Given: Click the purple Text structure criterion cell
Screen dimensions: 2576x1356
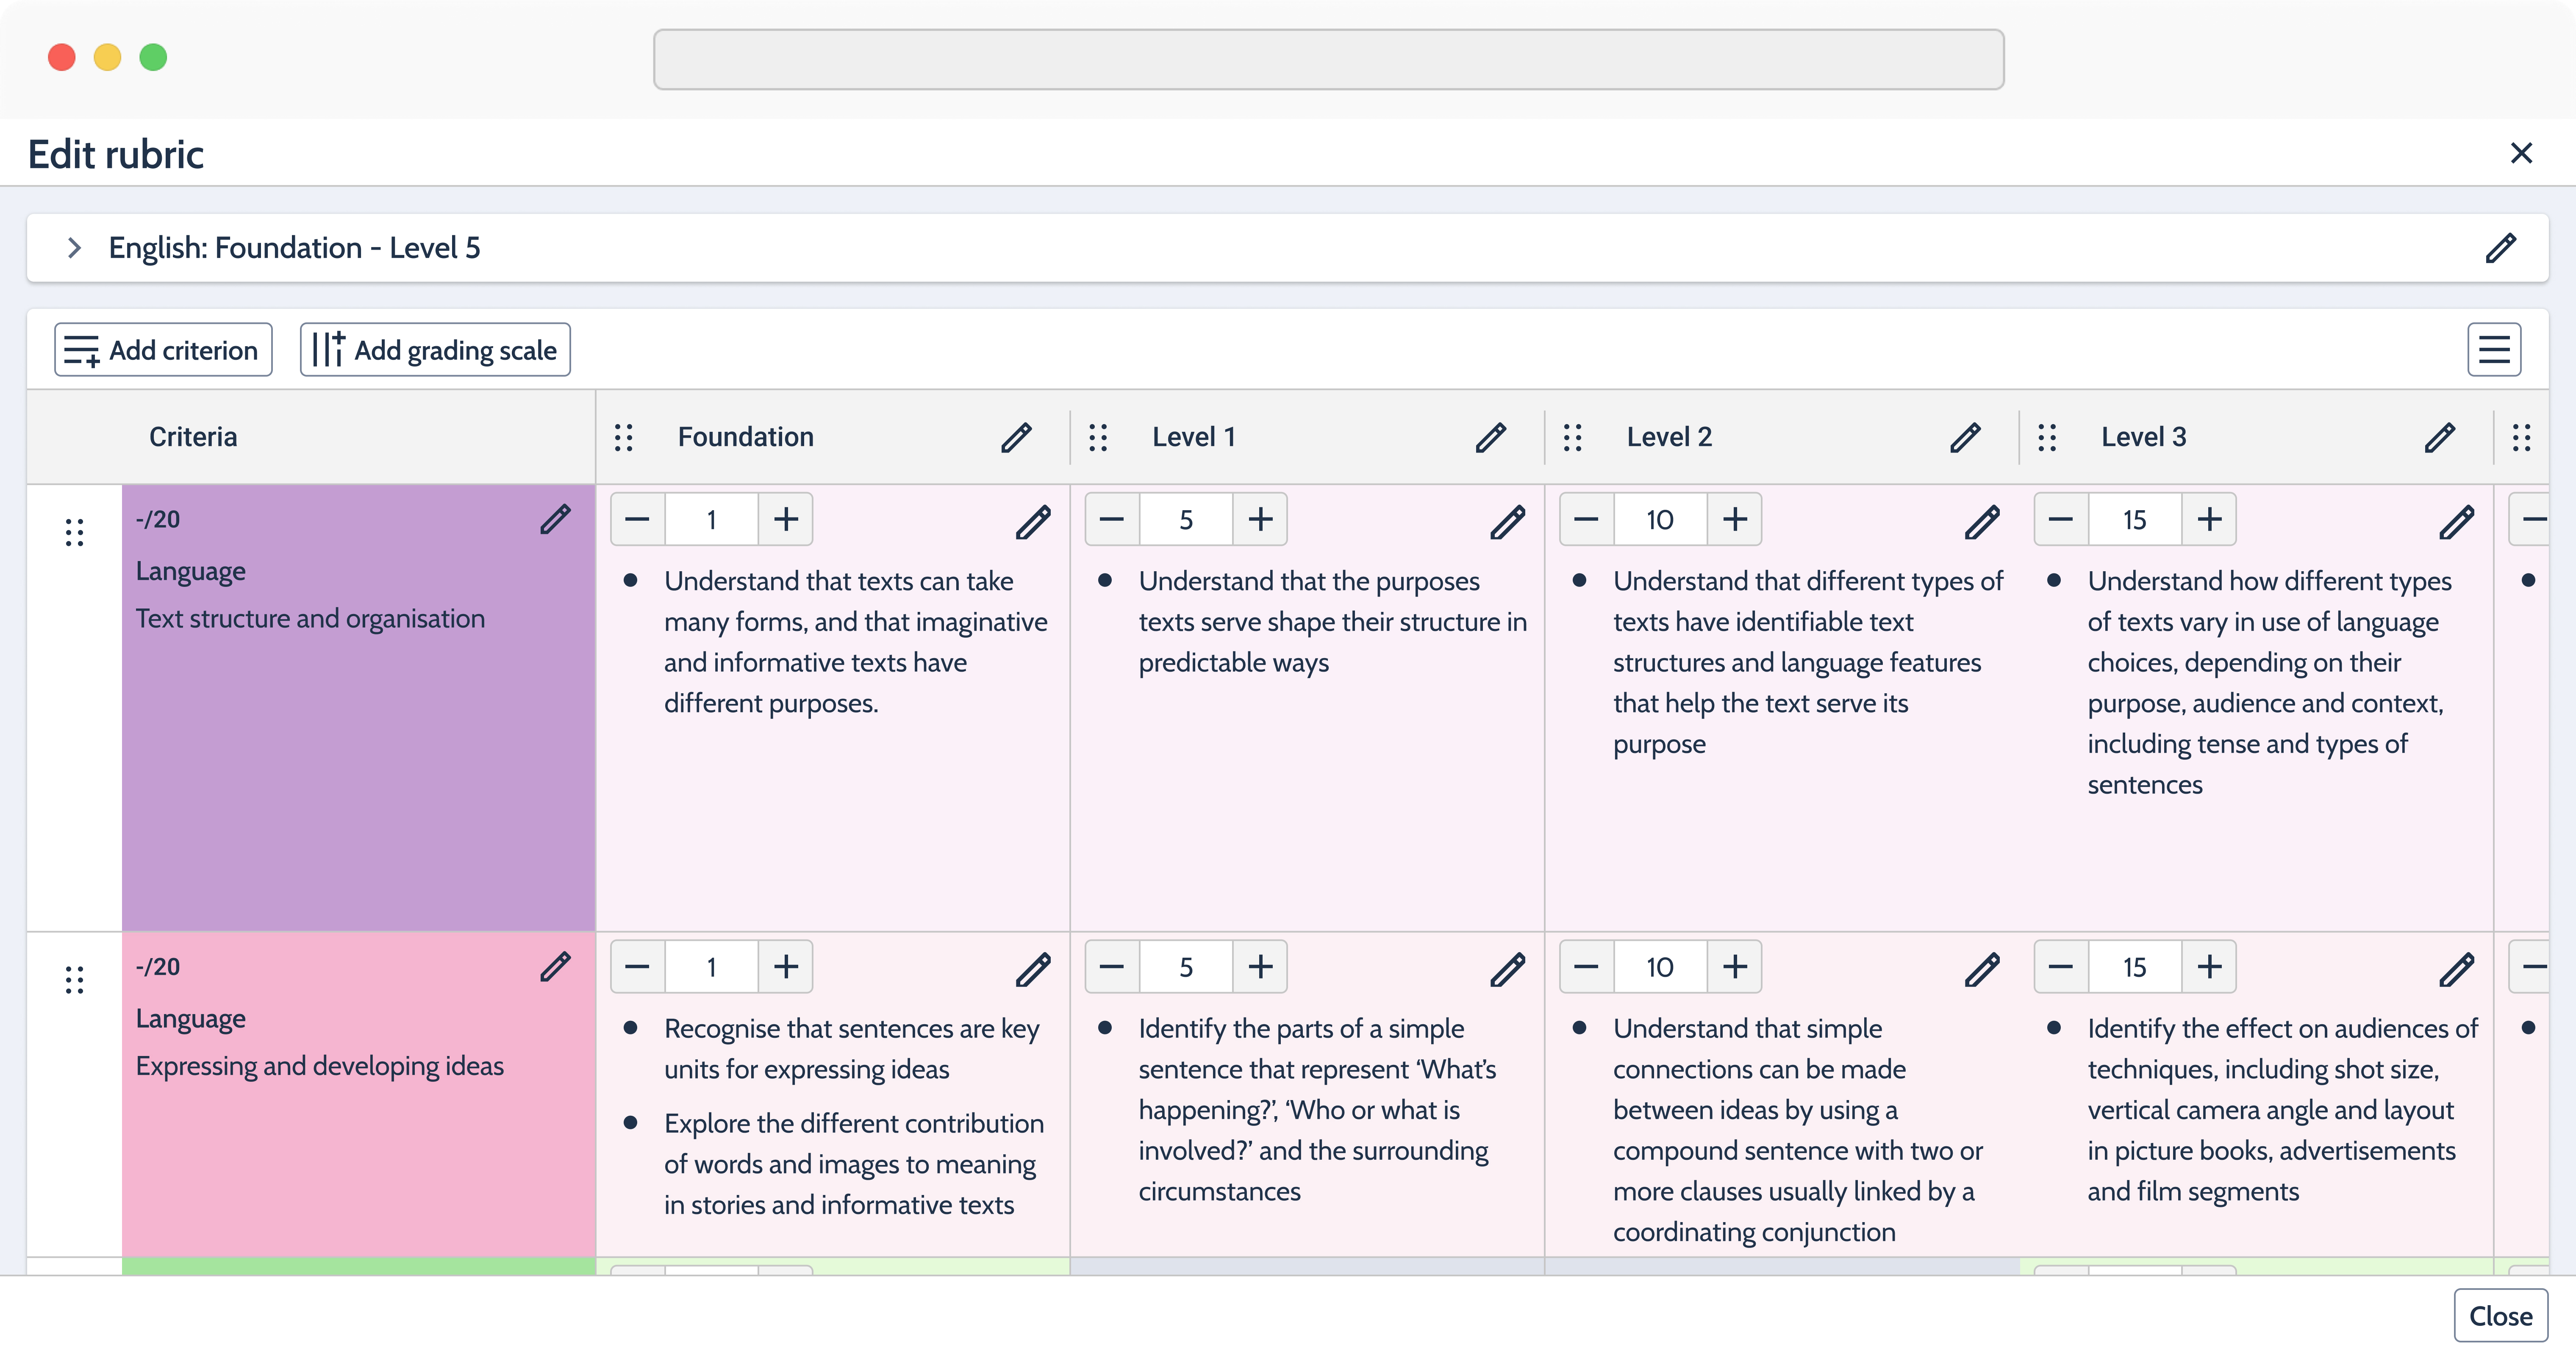Looking at the screenshot, I should pos(358,708).
